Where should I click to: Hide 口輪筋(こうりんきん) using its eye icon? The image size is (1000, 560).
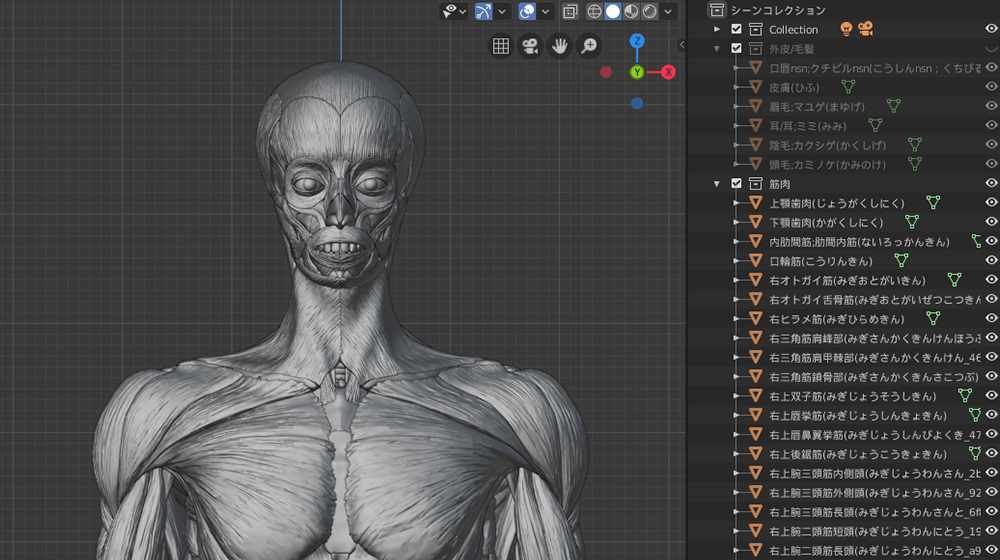tap(991, 260)
